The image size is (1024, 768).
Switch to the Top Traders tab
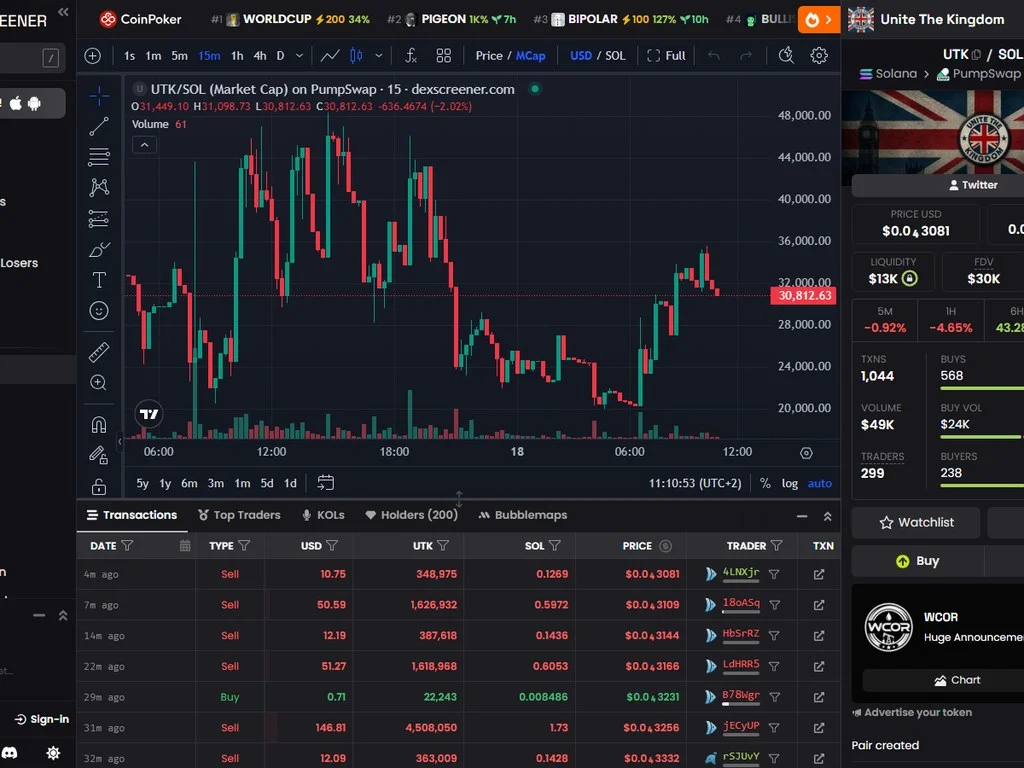239,515
